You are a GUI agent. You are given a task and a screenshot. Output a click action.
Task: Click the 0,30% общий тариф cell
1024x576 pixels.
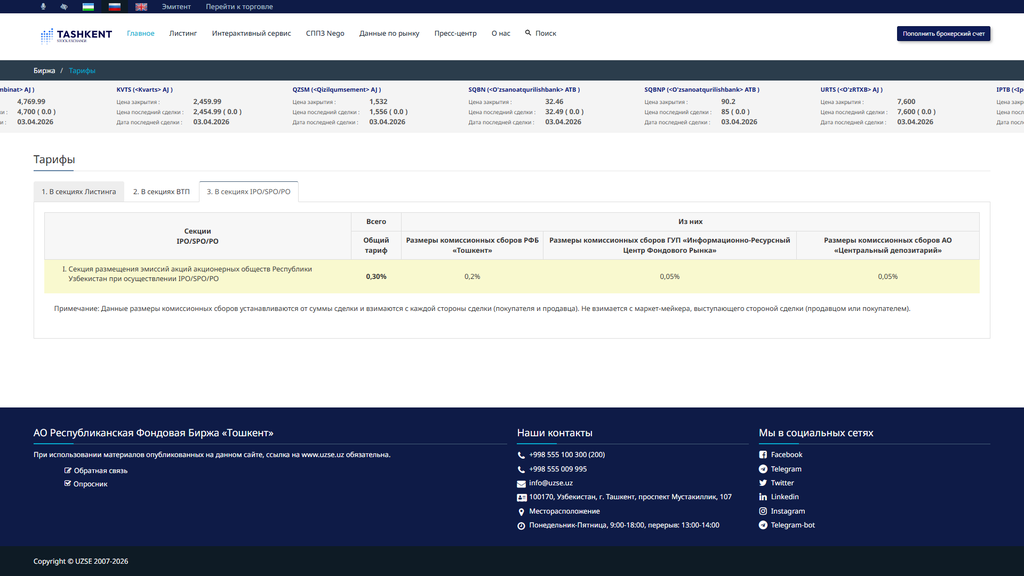coord(376,276)
